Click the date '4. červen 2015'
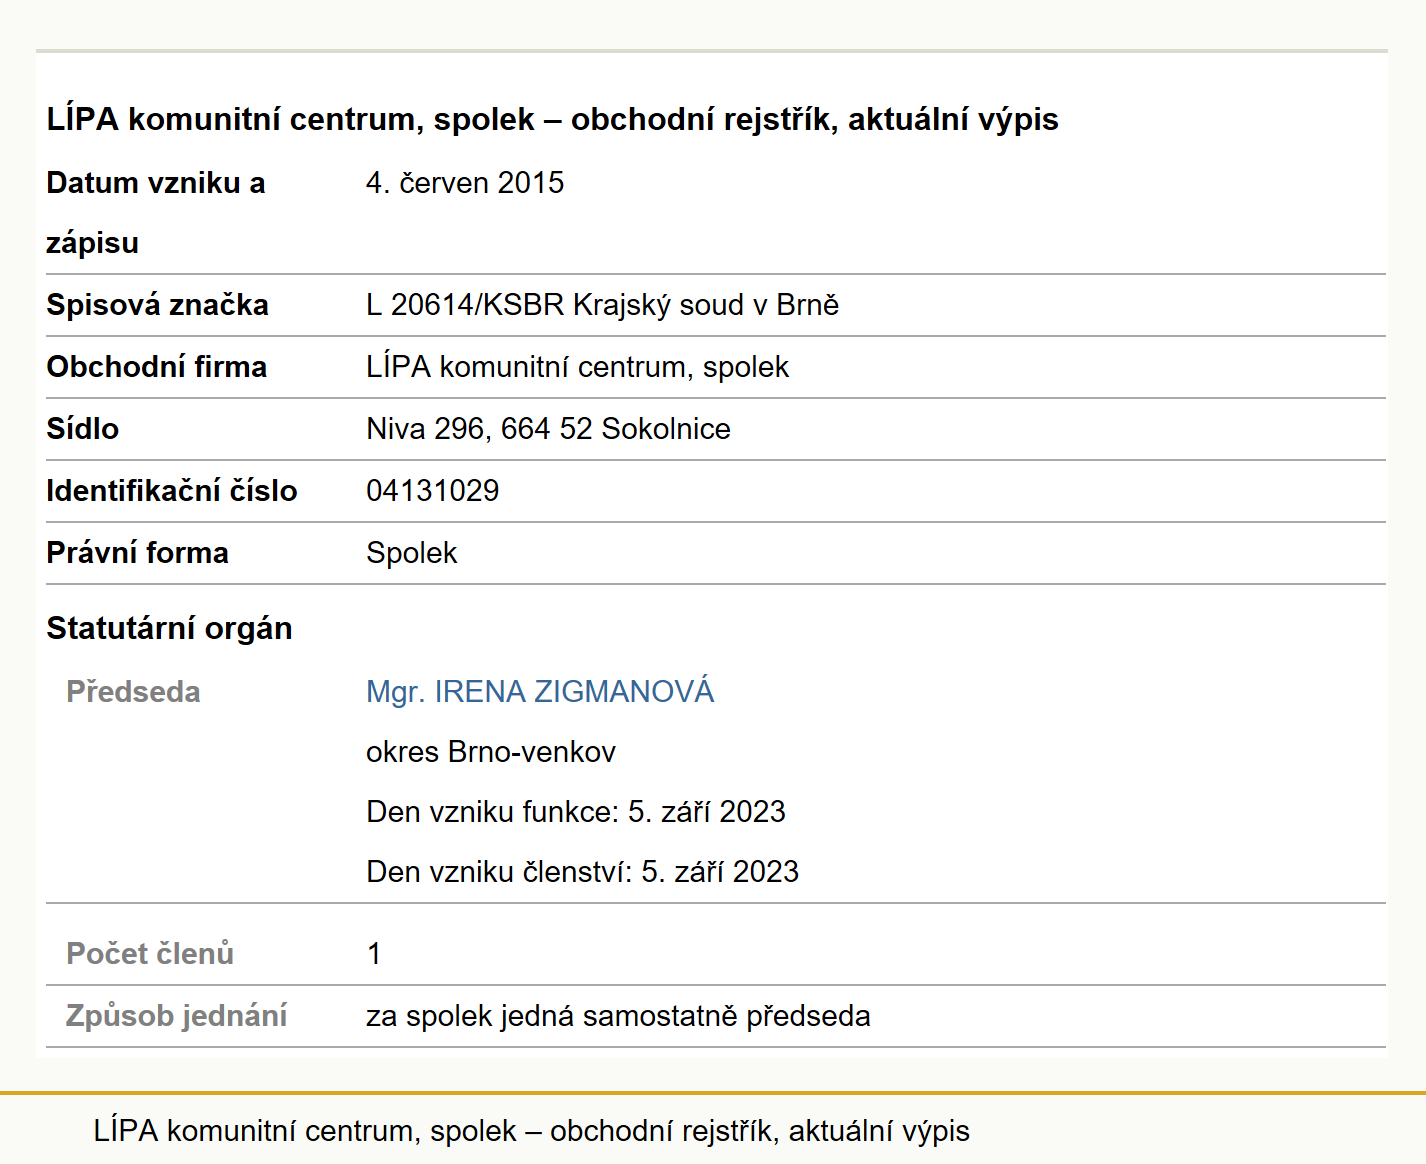Screen dimensions: 1426x1164 (465, 183)
